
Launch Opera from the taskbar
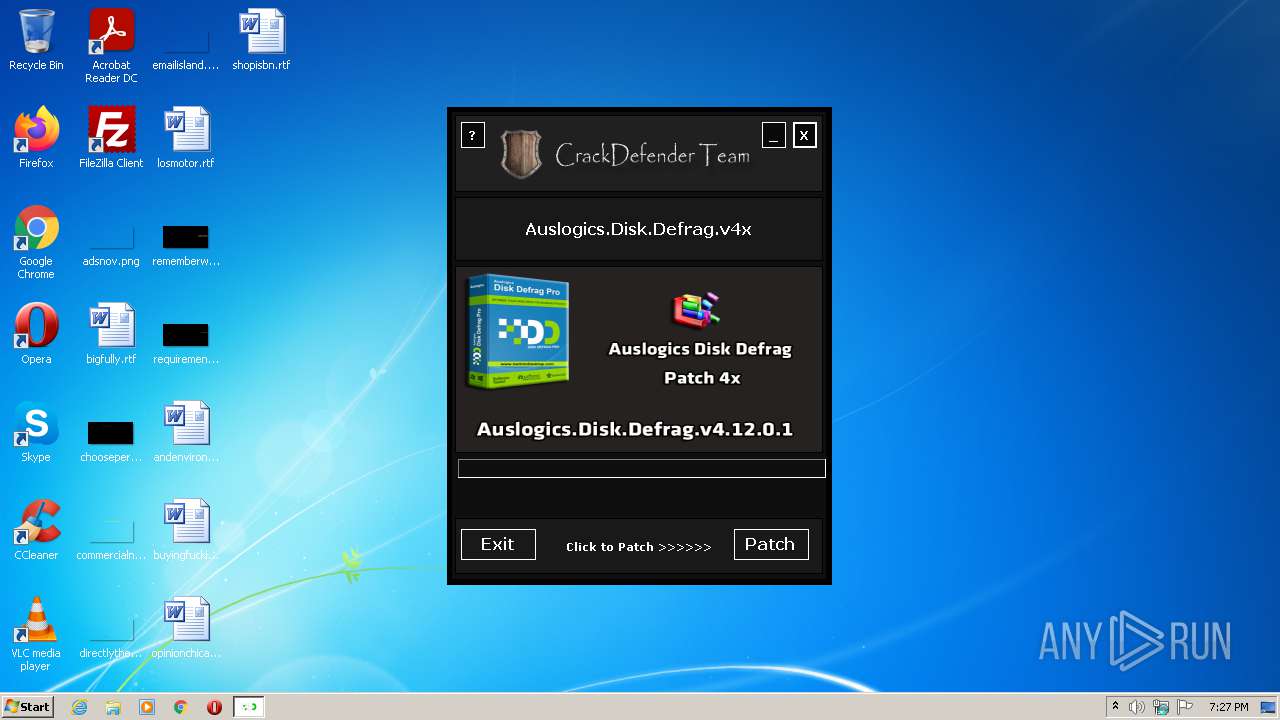[x=214, y=707]
